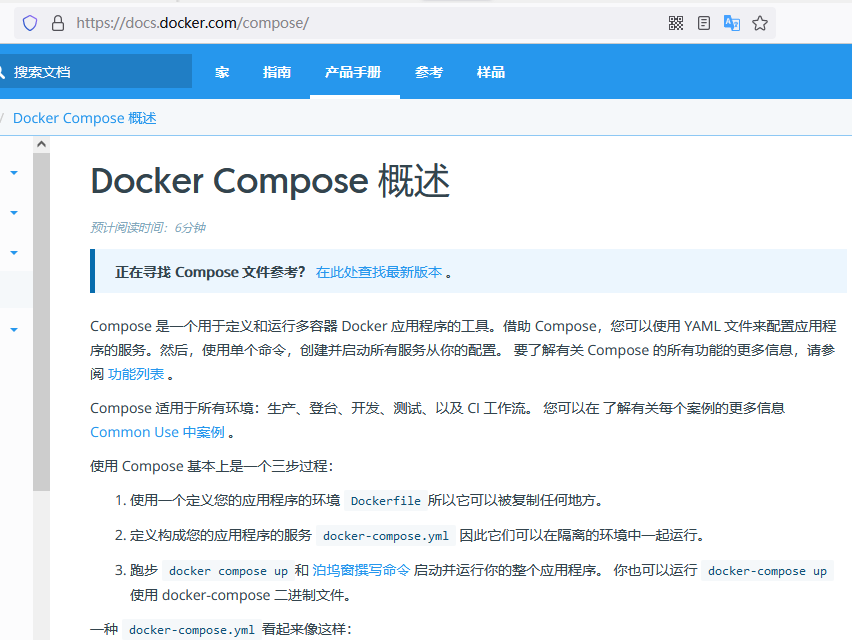Click the sidebar scrollbar up arrow

coord(41,144)
